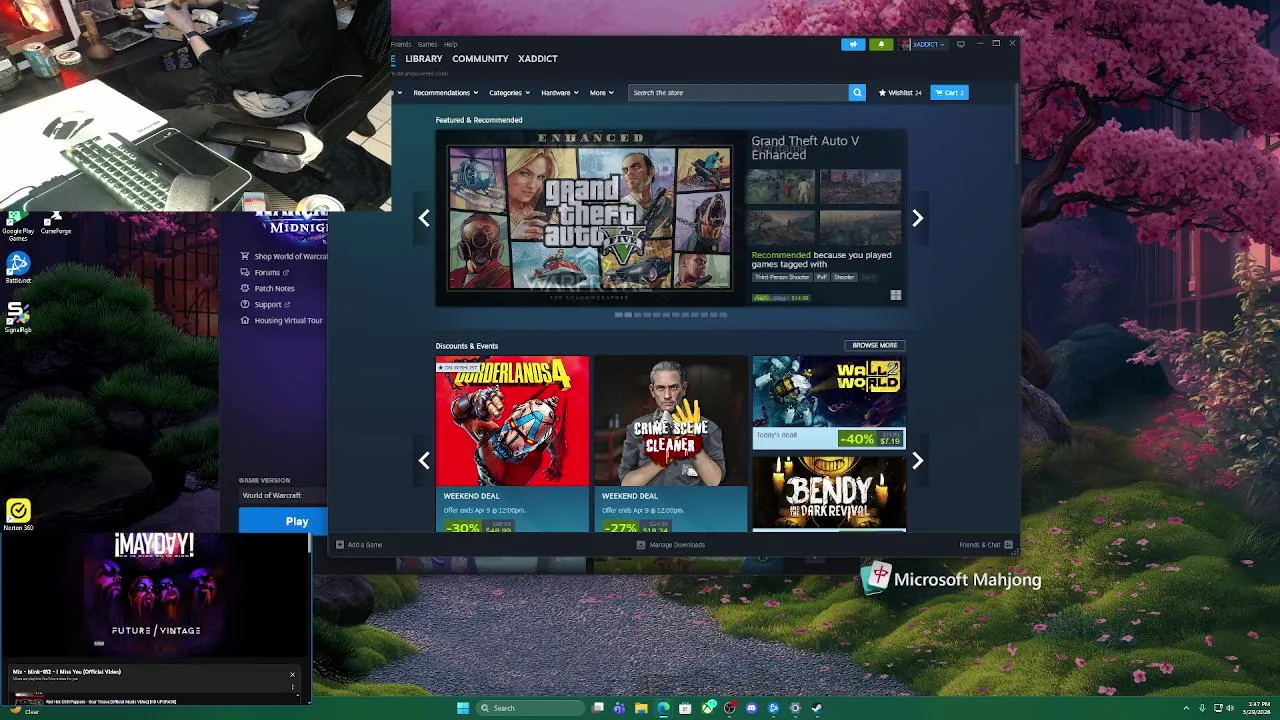Open Microsoft Mahjong desktop shortcut
Image resolution: width=1280 pixels, height=720 pixels.
951,579
